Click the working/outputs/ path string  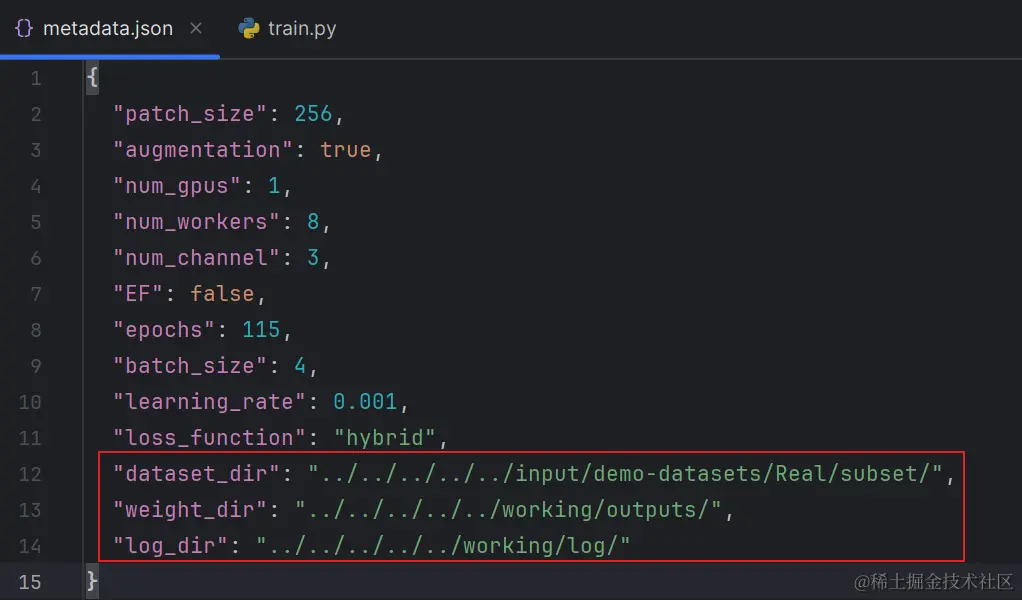[508, 510]
